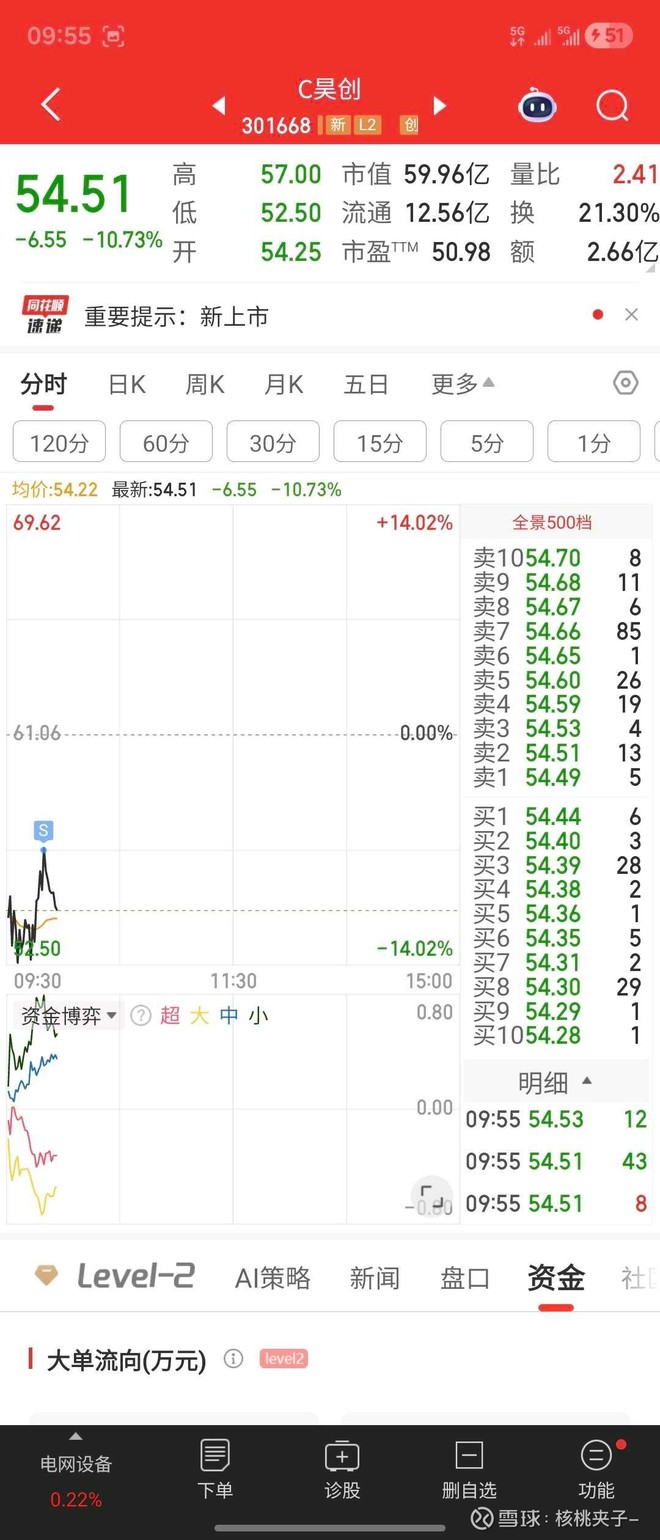Viewport: 660px width, 1540px height.
Task: Open chart settings hexagon icon
Action: (x=625, y=383)
